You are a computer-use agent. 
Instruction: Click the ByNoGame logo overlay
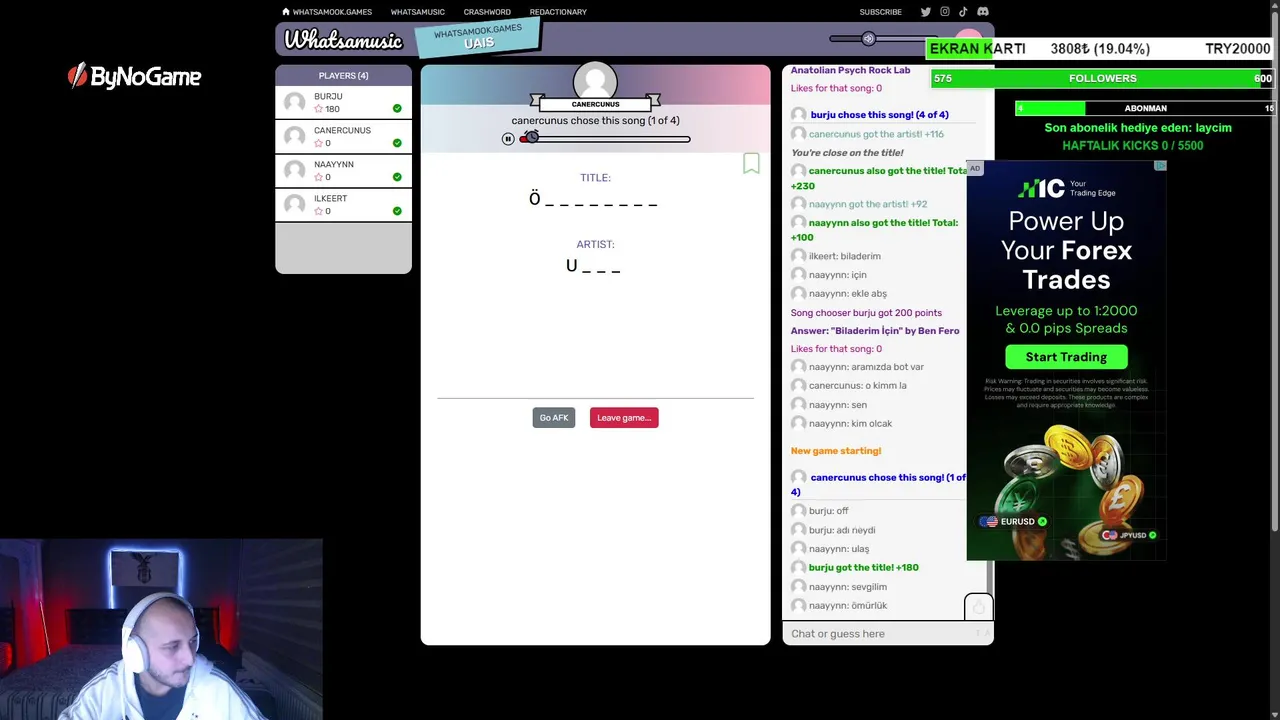pos(134,76)
